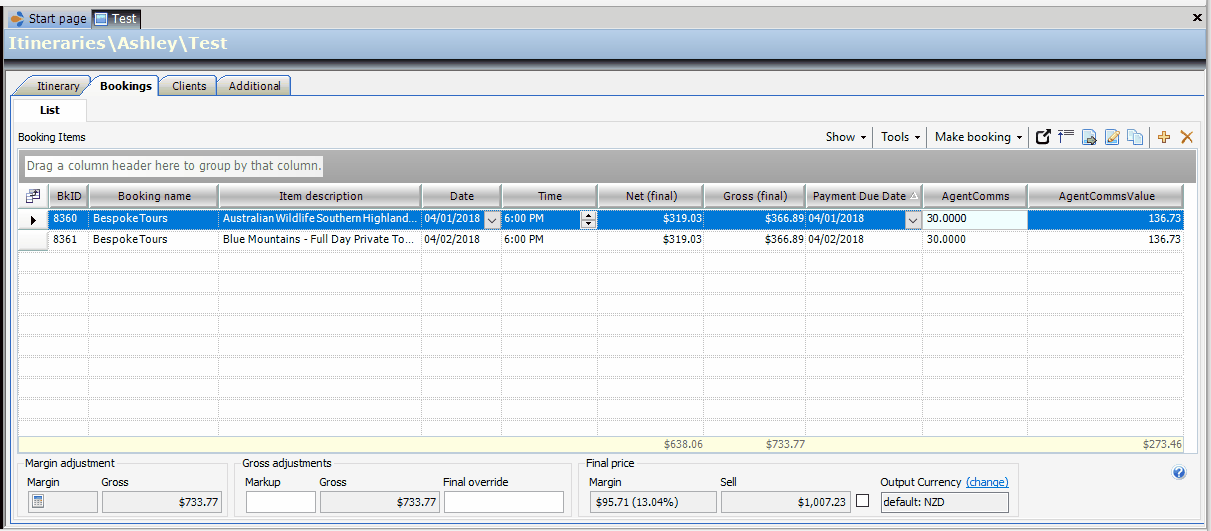Delete booking with the orange X icon
Screen dimensions: 1211x531
1187,137
